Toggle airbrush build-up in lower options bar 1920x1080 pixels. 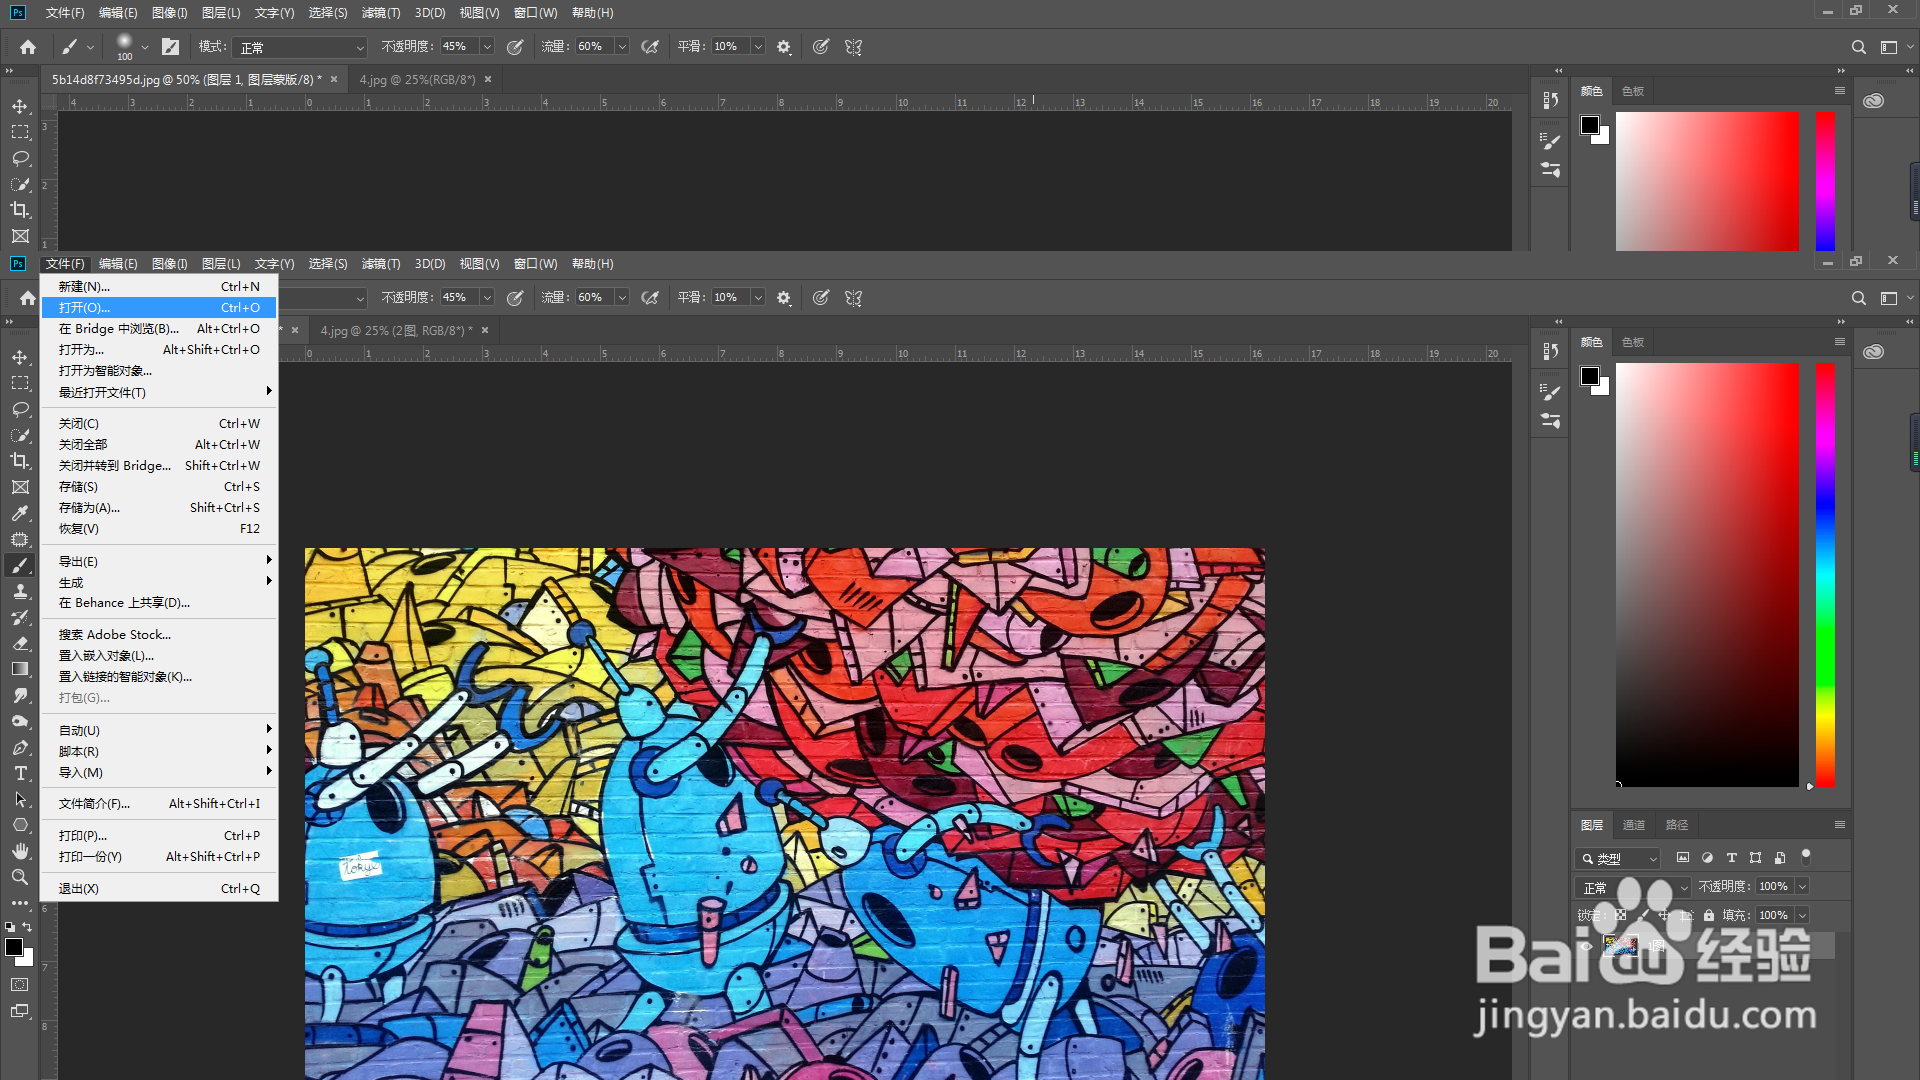tap(650, 298)
